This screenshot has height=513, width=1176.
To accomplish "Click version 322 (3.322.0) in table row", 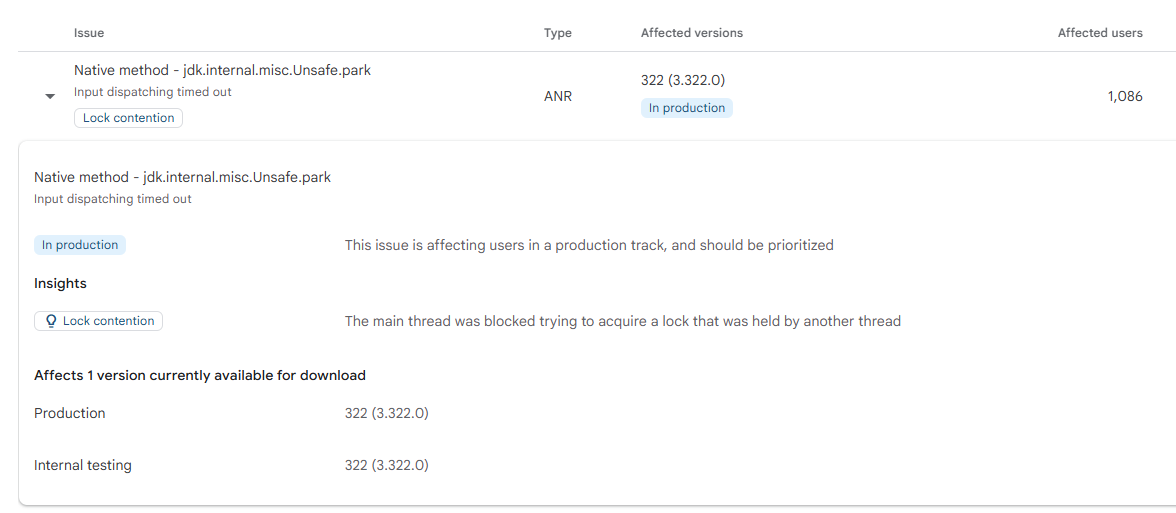I will pyautogui.click(x=682, y=81).
